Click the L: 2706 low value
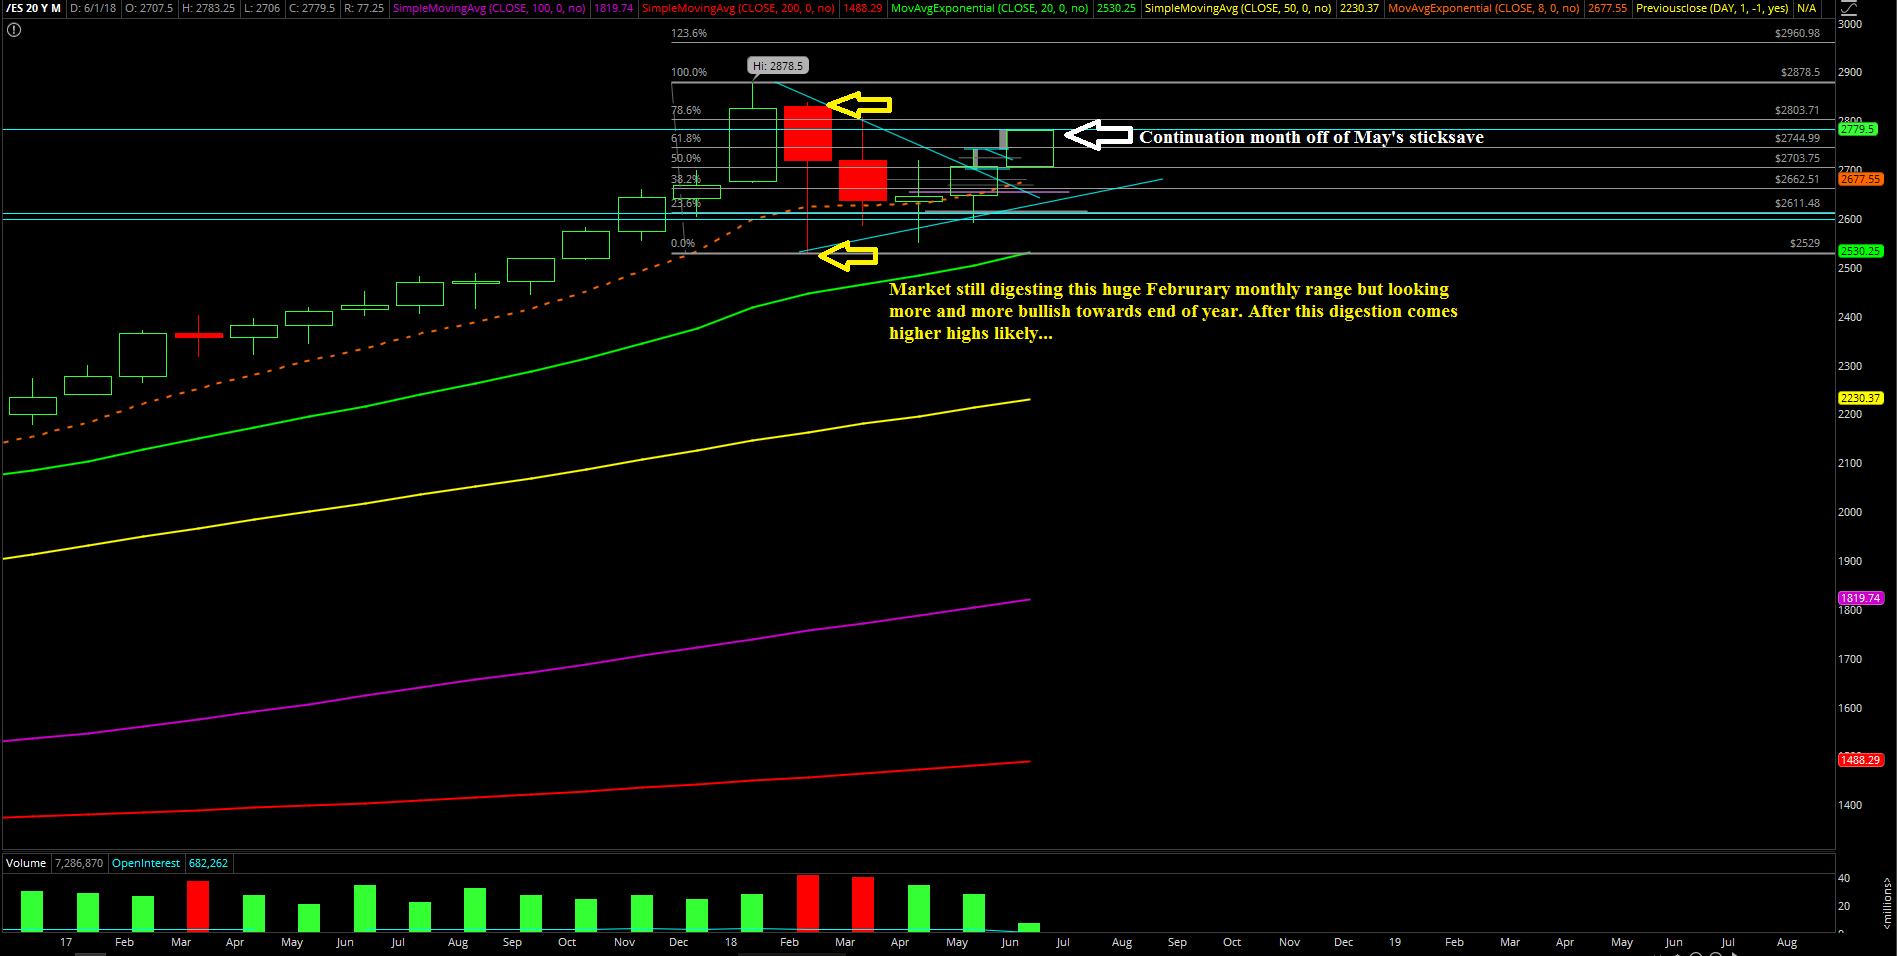1897x956 pixels. coord(262,8)
